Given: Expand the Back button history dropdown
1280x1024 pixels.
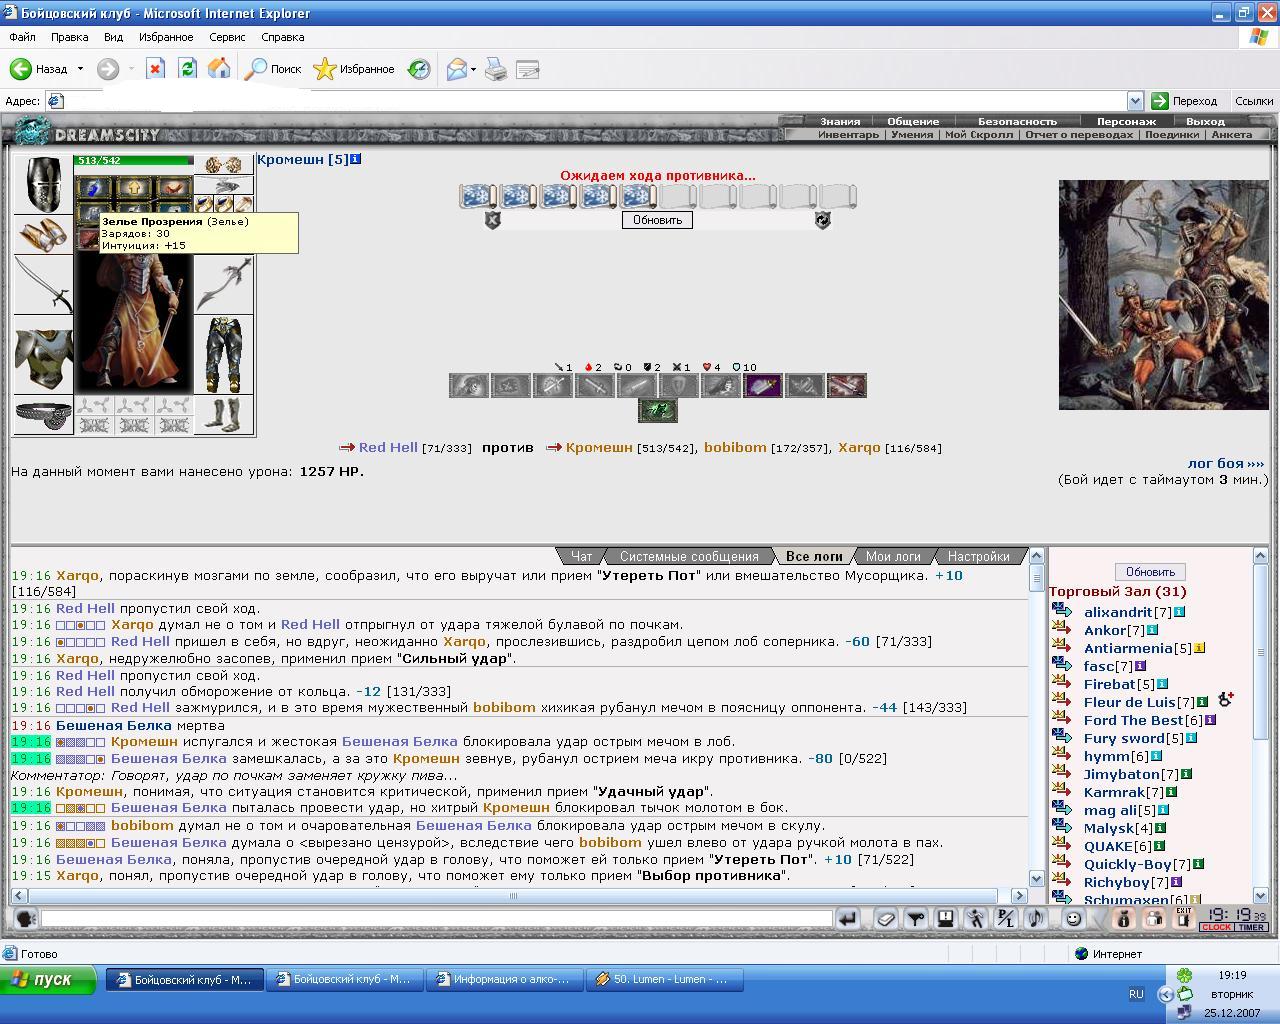Looking at the screenshot, I should (x=81, y=69).
